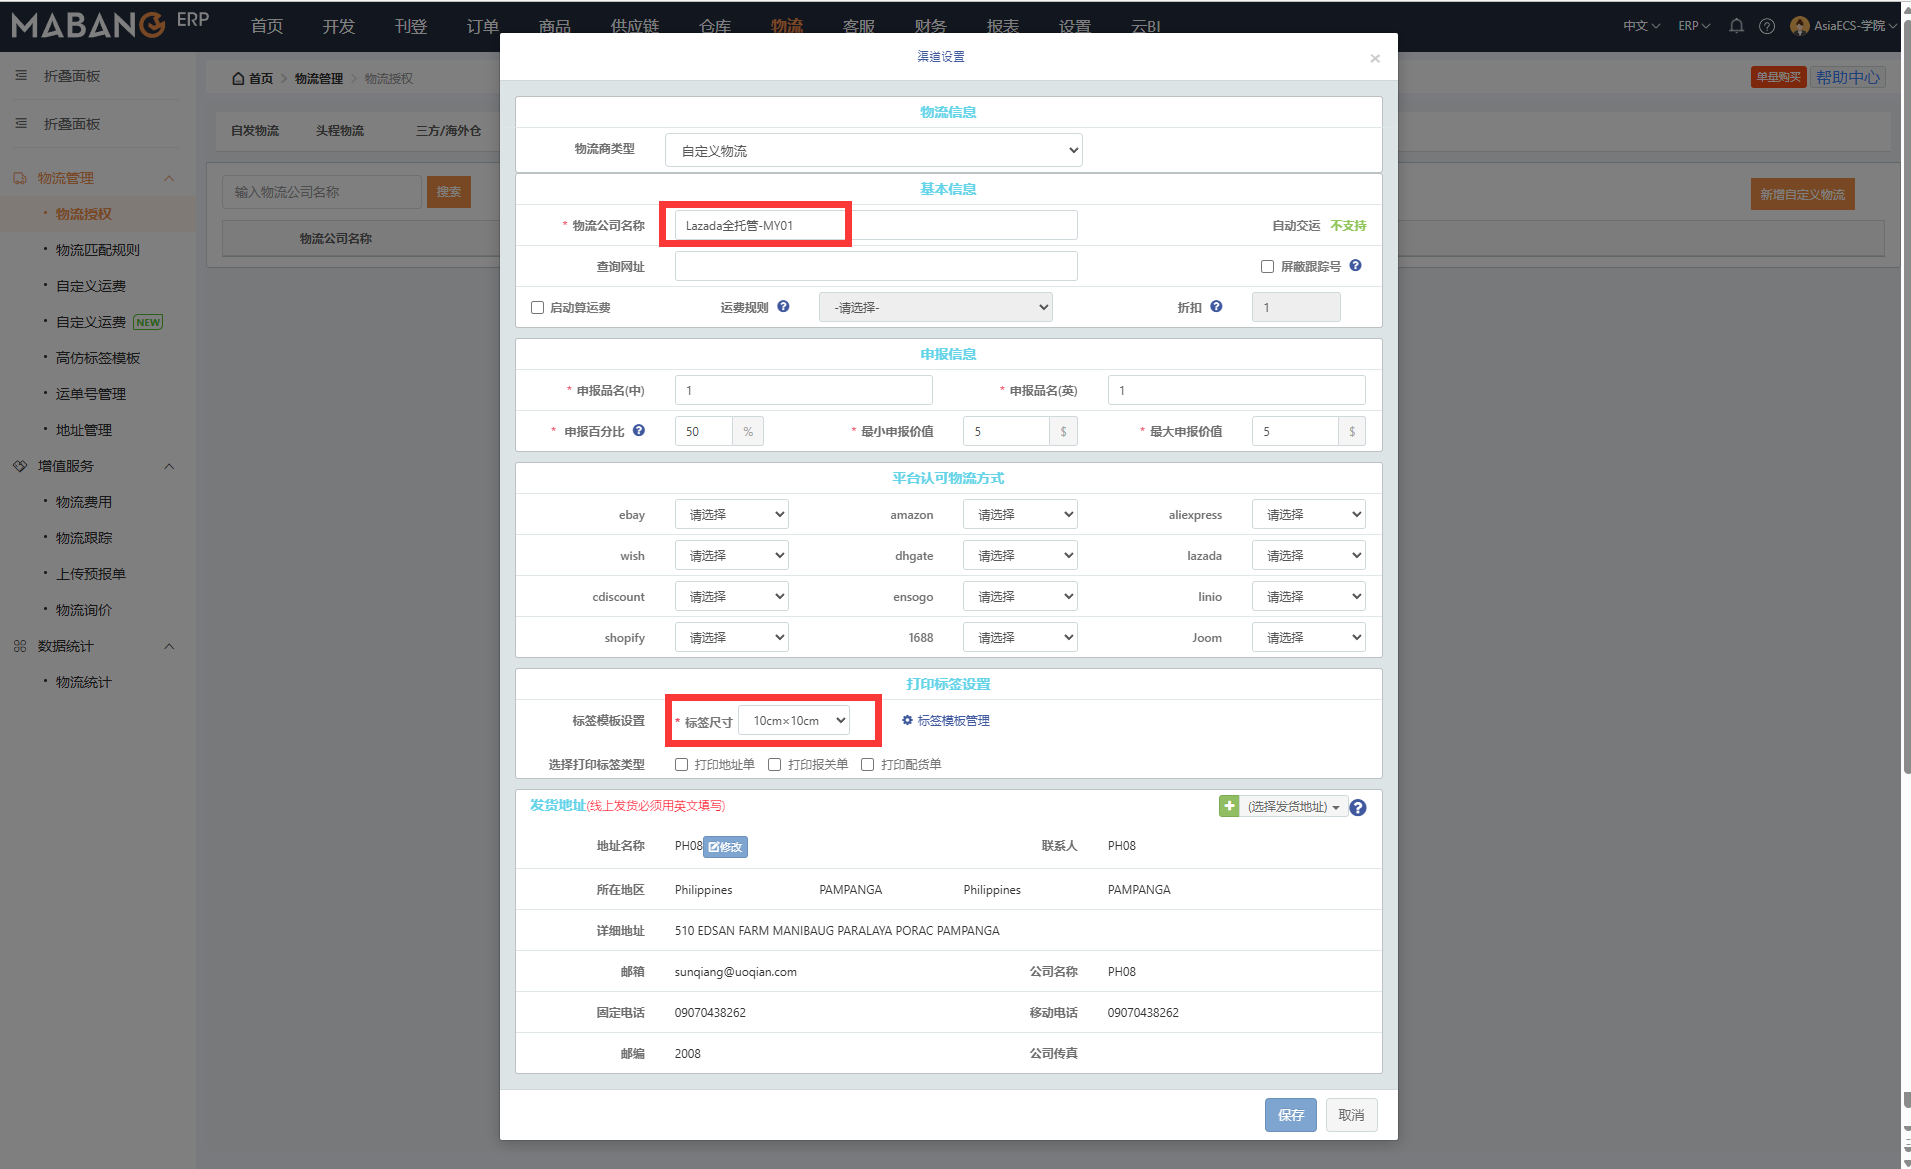Viewport: 1911px width, 1169px height.
Task: Click the 最小申报价值 input field
Action: click(1006, 431)
